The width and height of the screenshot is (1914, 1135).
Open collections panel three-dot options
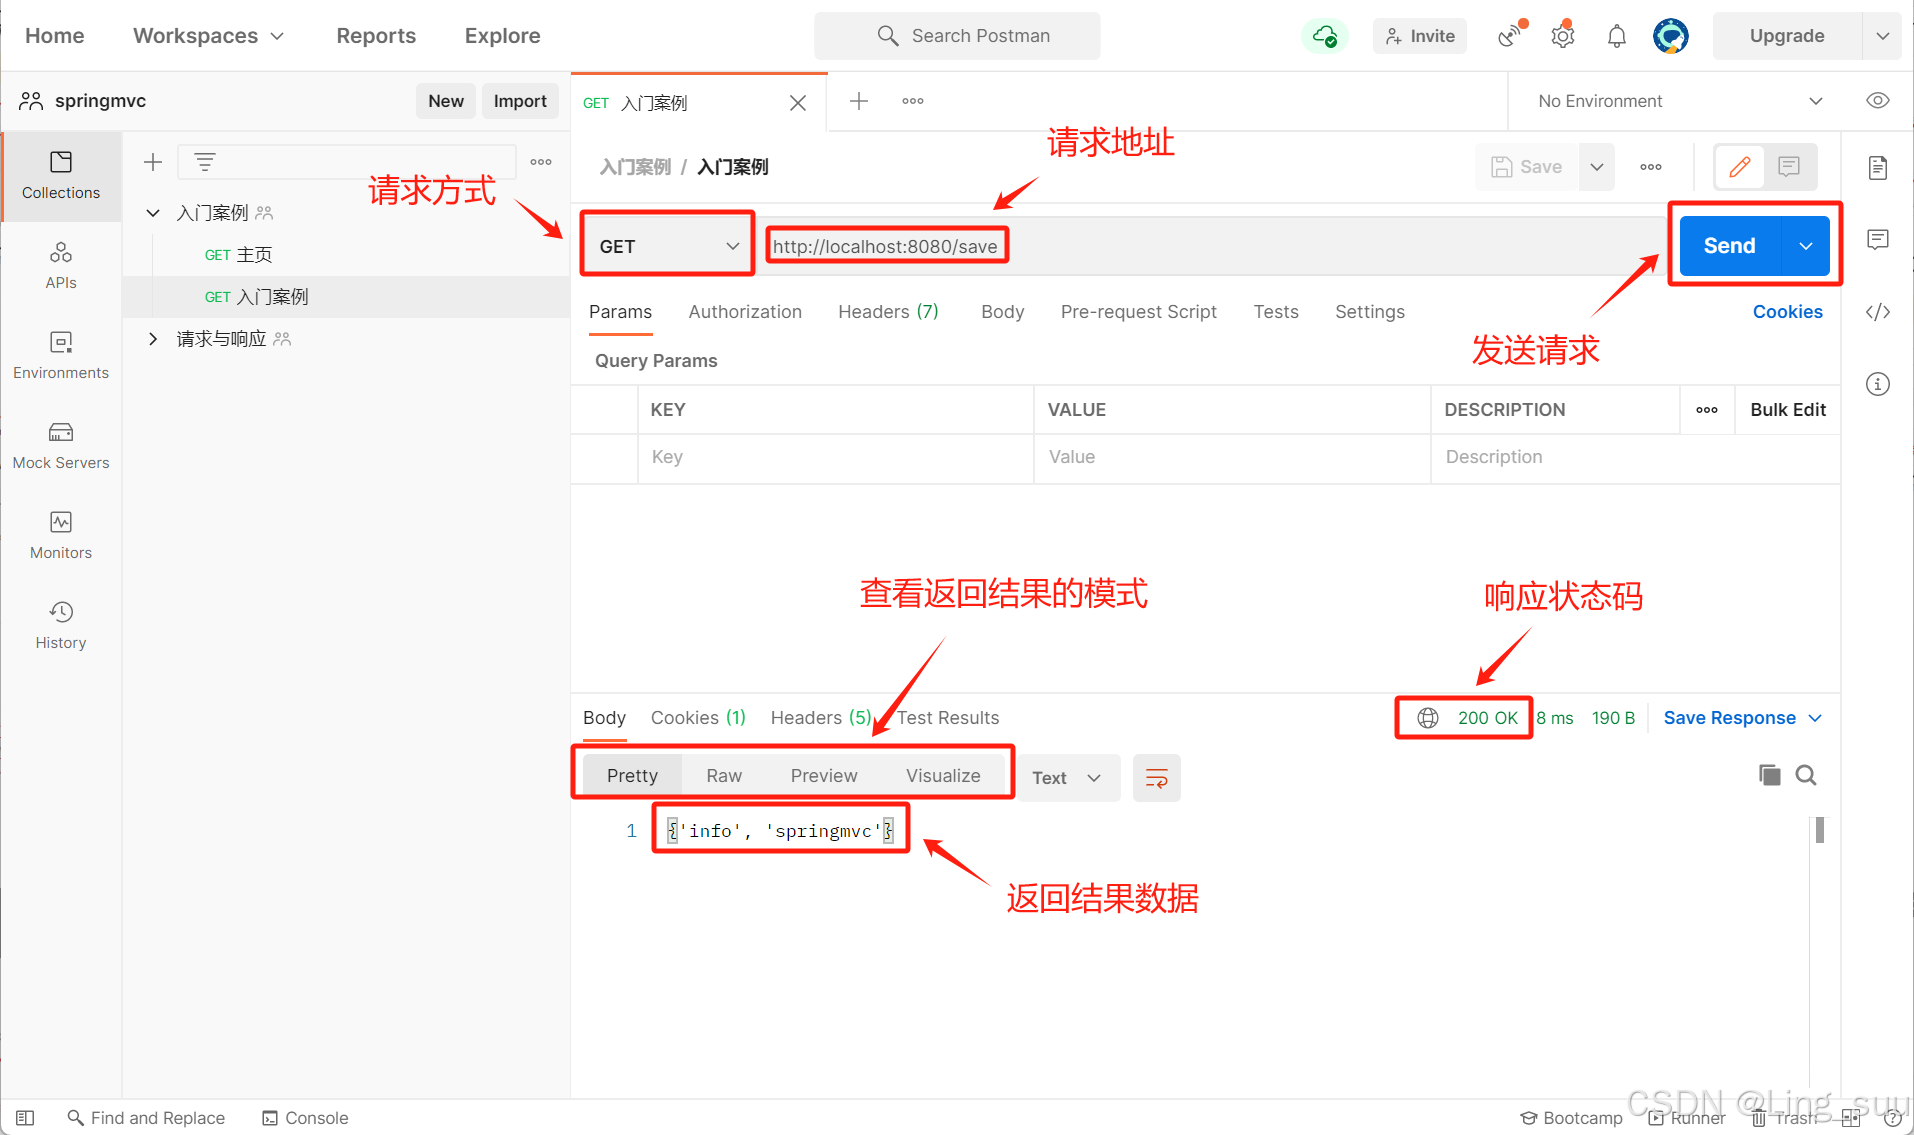point(541,162)
